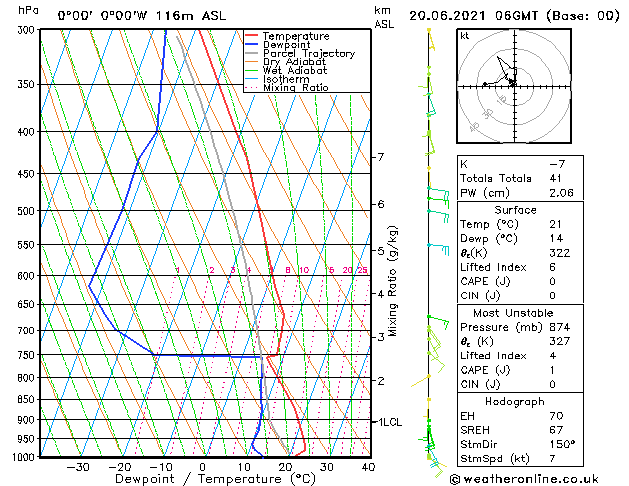This screenshot has height=486, width=629.
Task: Click the 'Most Unstable' section heading
Action: 513,313
